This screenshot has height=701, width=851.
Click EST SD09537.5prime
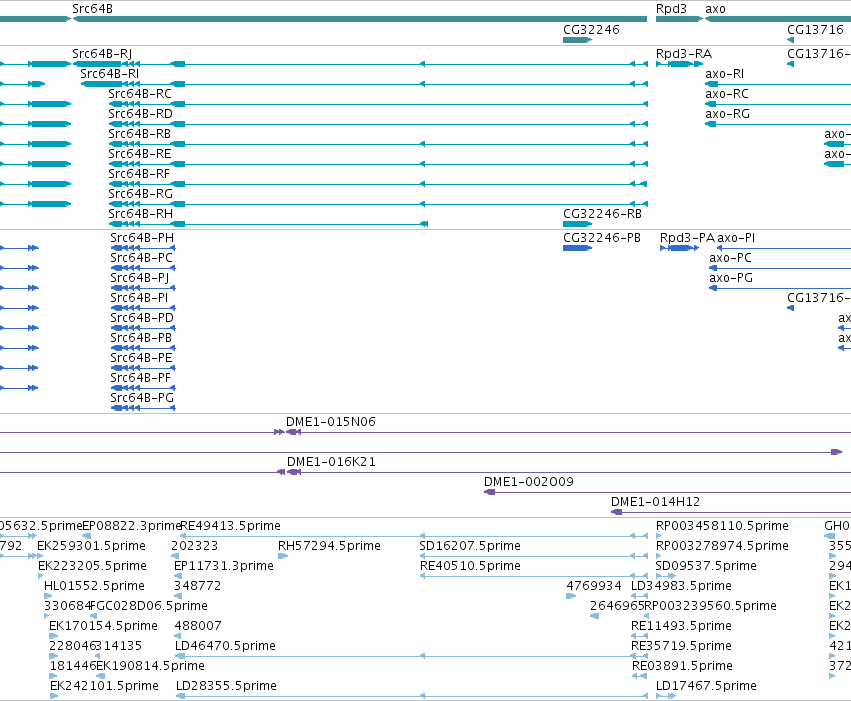(666, 576)
